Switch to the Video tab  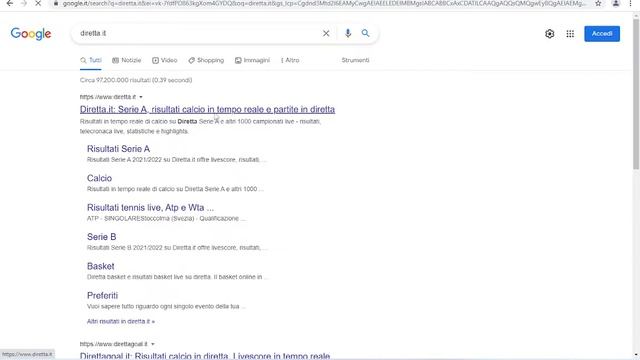(164, 60)
